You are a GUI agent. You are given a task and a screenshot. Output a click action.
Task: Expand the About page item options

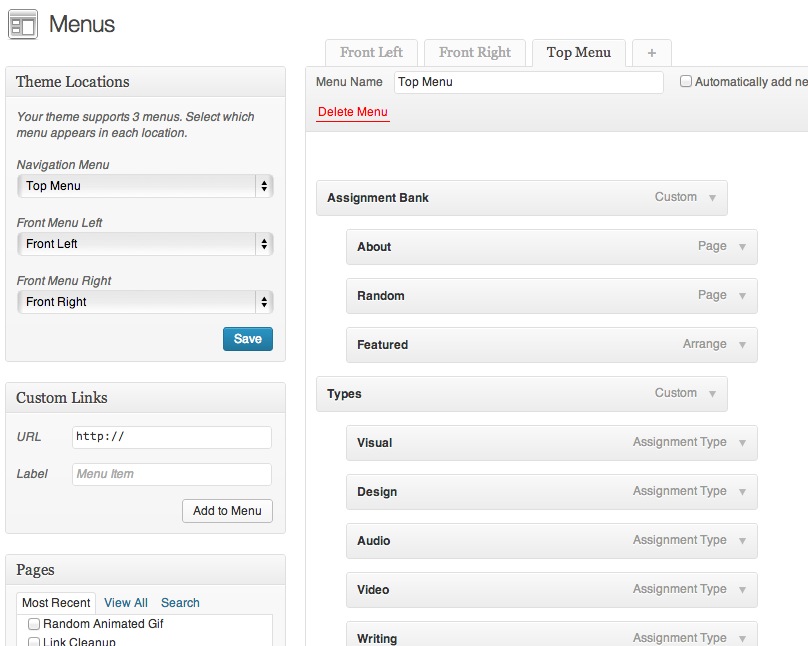[x=744, y=247]
